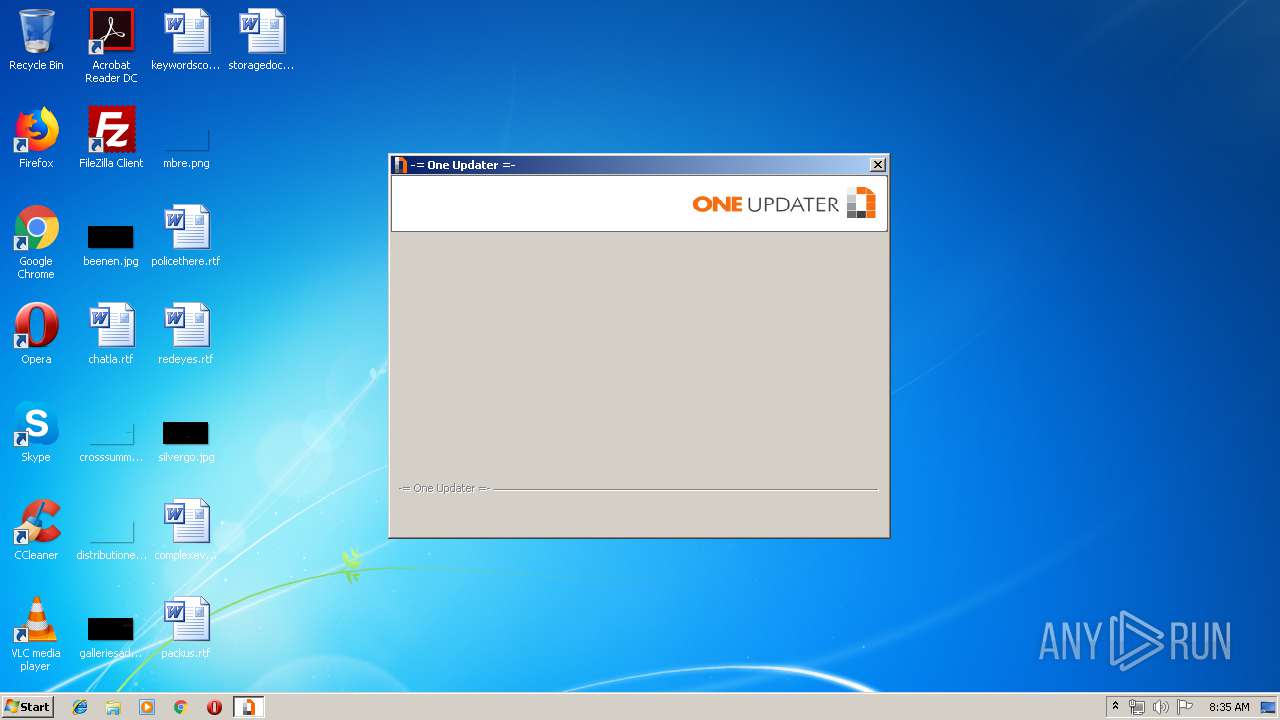
Task: Select the packus.rtf document
Action: [x=186, y=628]
